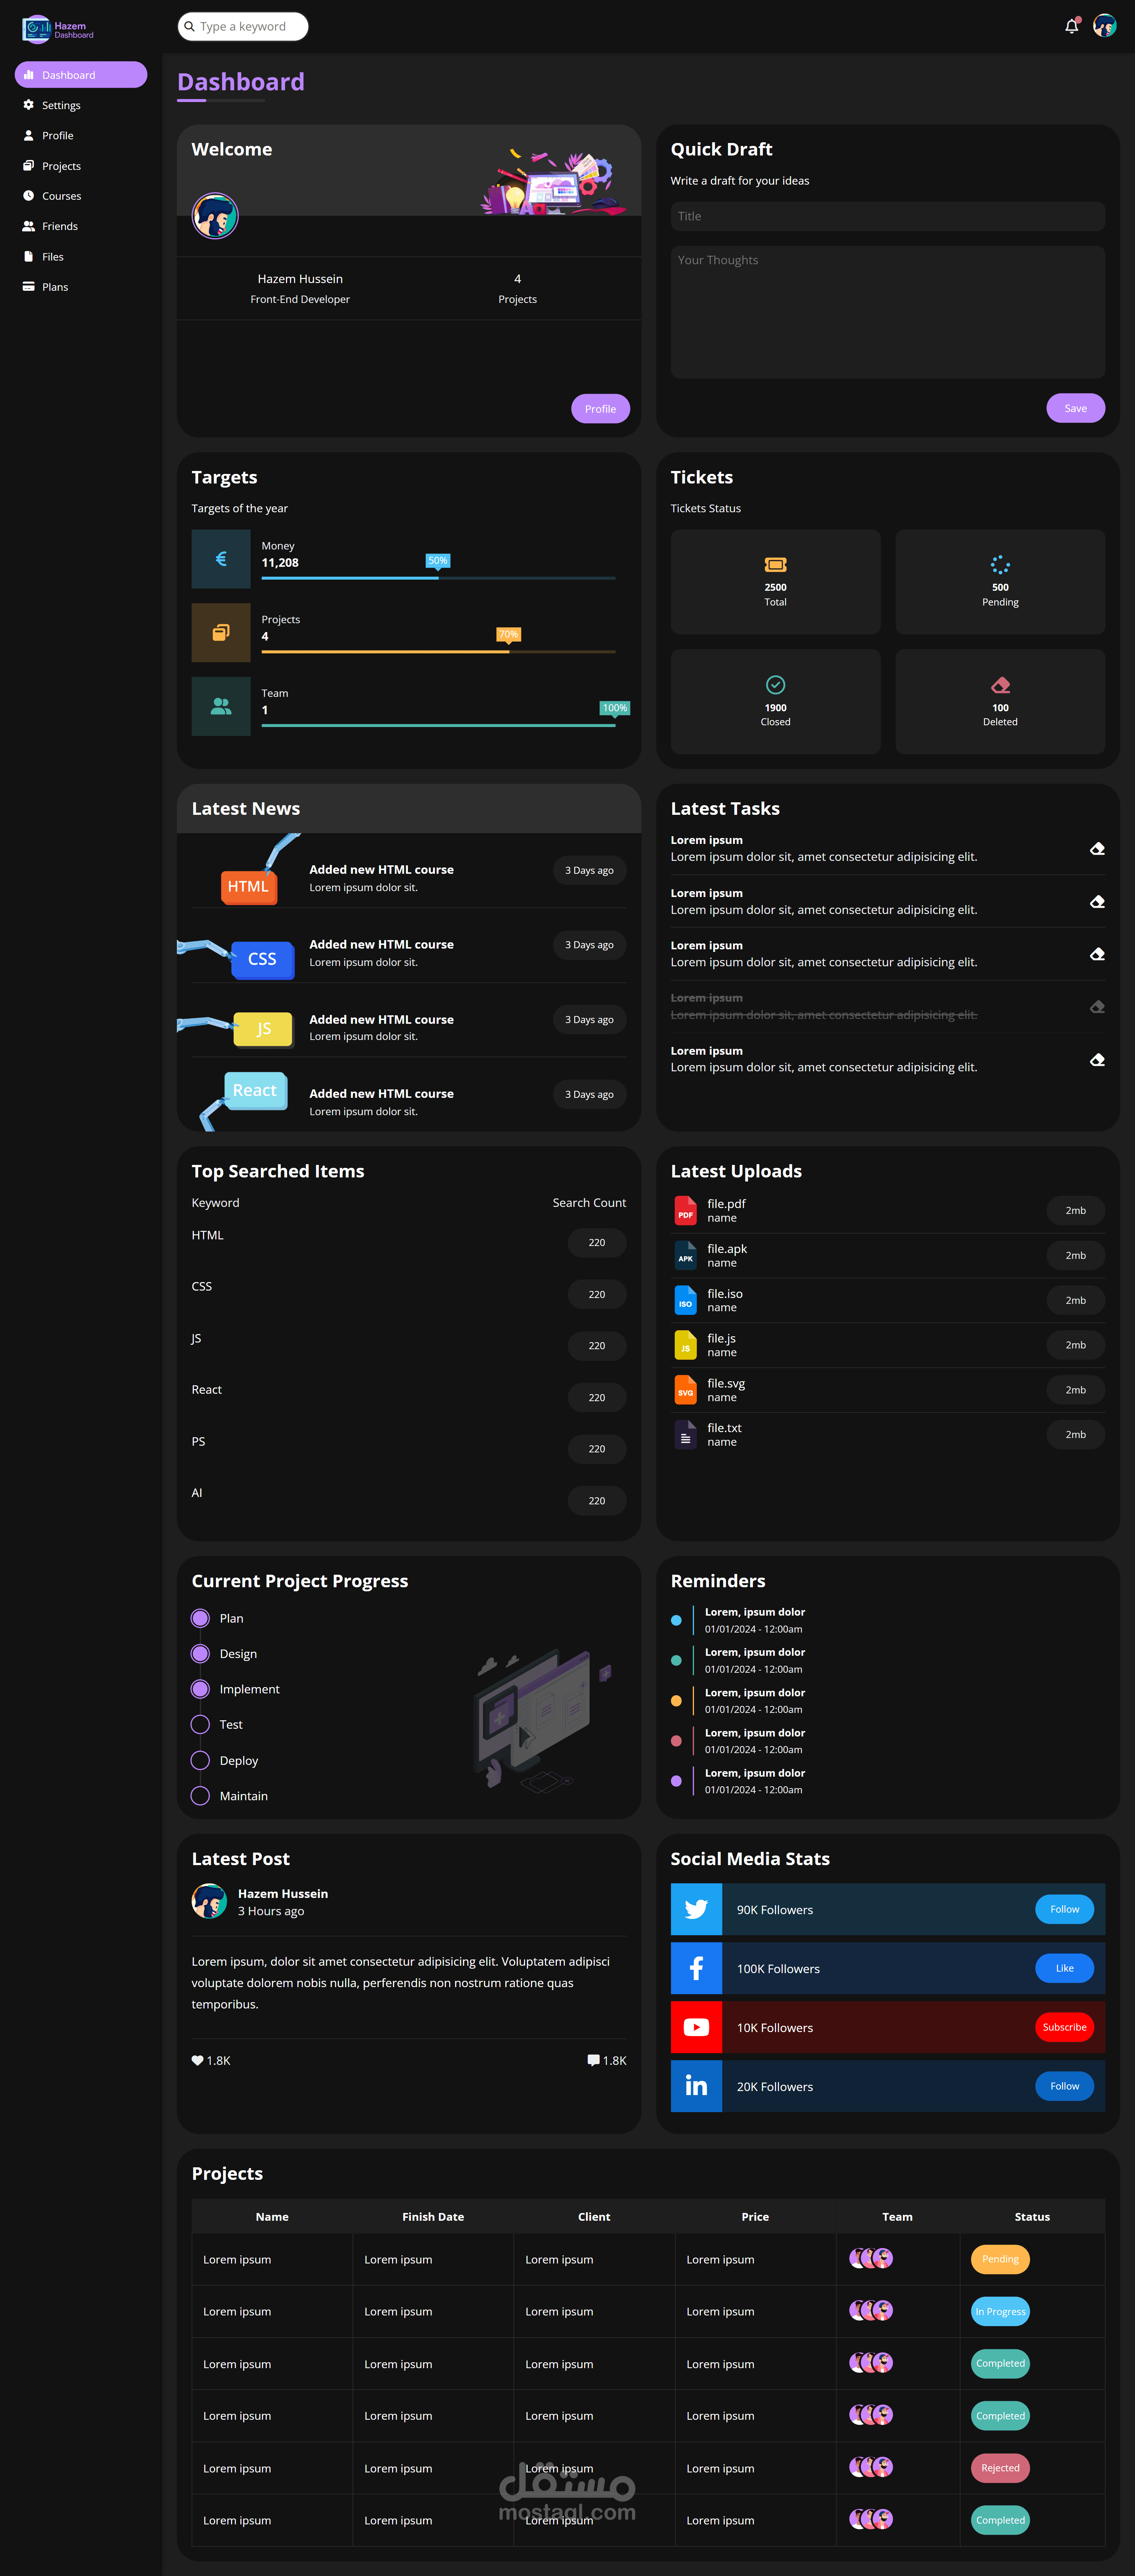Click the YouTube icon tile
Image resolution: width=1135 pixels, height=2576 pixels.
pos(696,2027)
